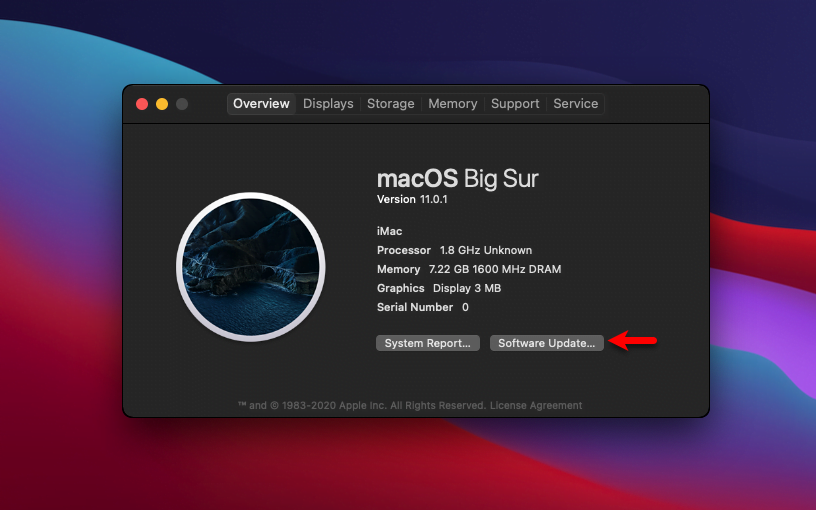816x510 pixels.
Task: Click the 1983-2020 Apple Inc. copyright text
Action: (x=362, y=405)
